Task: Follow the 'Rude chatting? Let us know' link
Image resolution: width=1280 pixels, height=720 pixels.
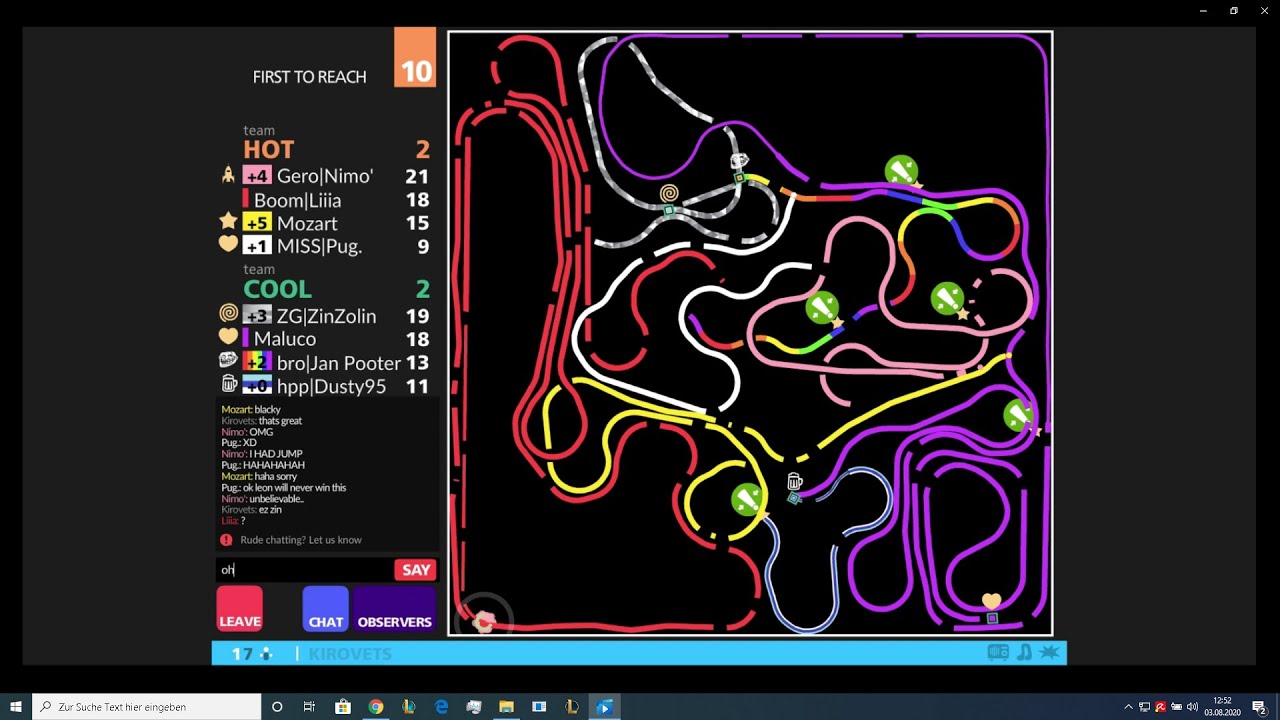Action: pyautogui.click(x=301, y=540)
